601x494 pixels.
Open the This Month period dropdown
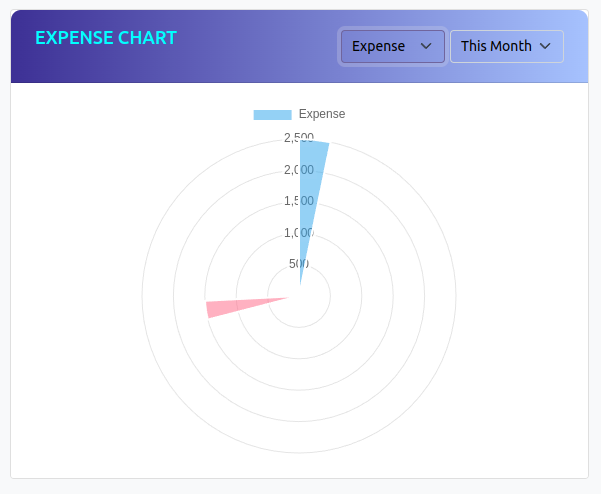point(506,46)
